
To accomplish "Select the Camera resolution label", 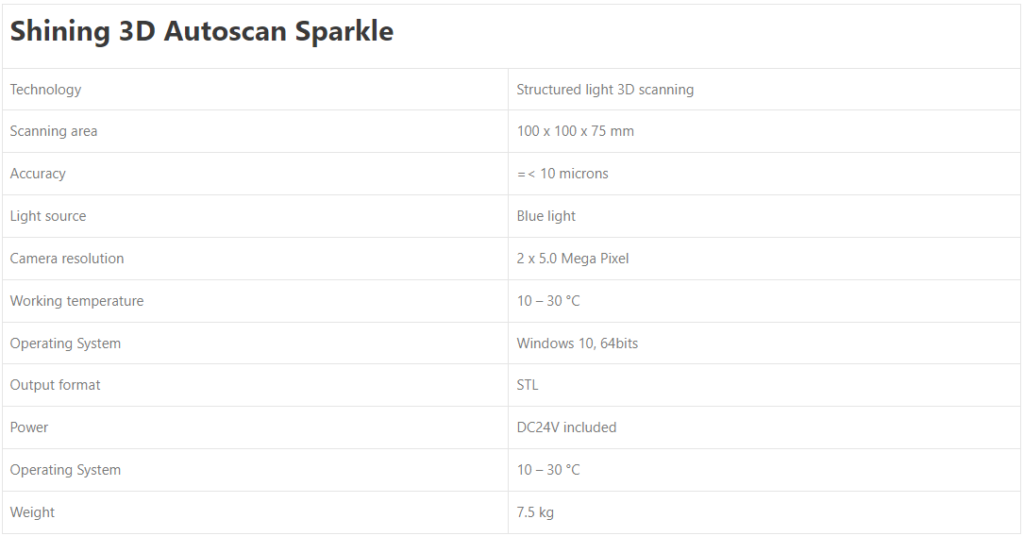I will (67, 259).
